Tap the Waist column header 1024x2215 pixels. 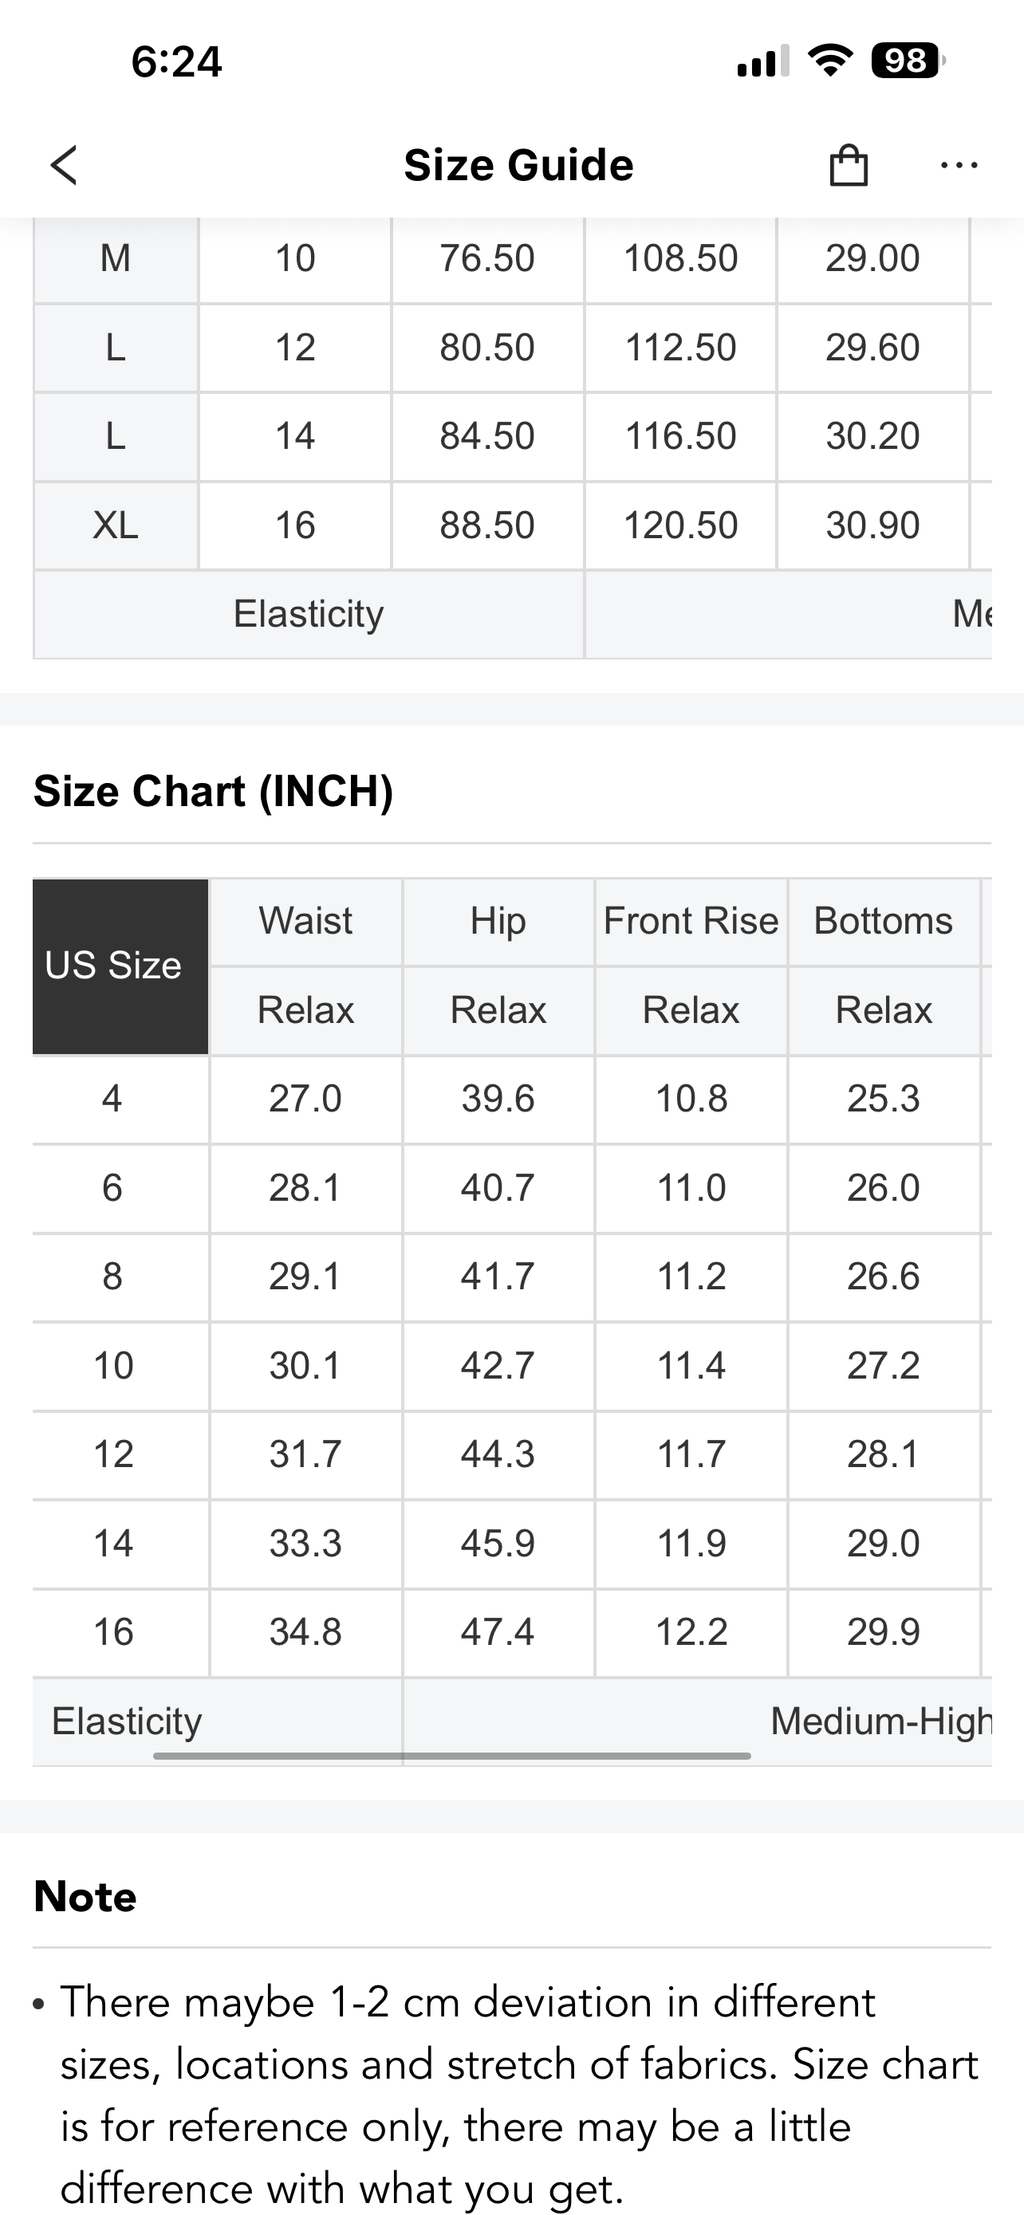(306, 921)
